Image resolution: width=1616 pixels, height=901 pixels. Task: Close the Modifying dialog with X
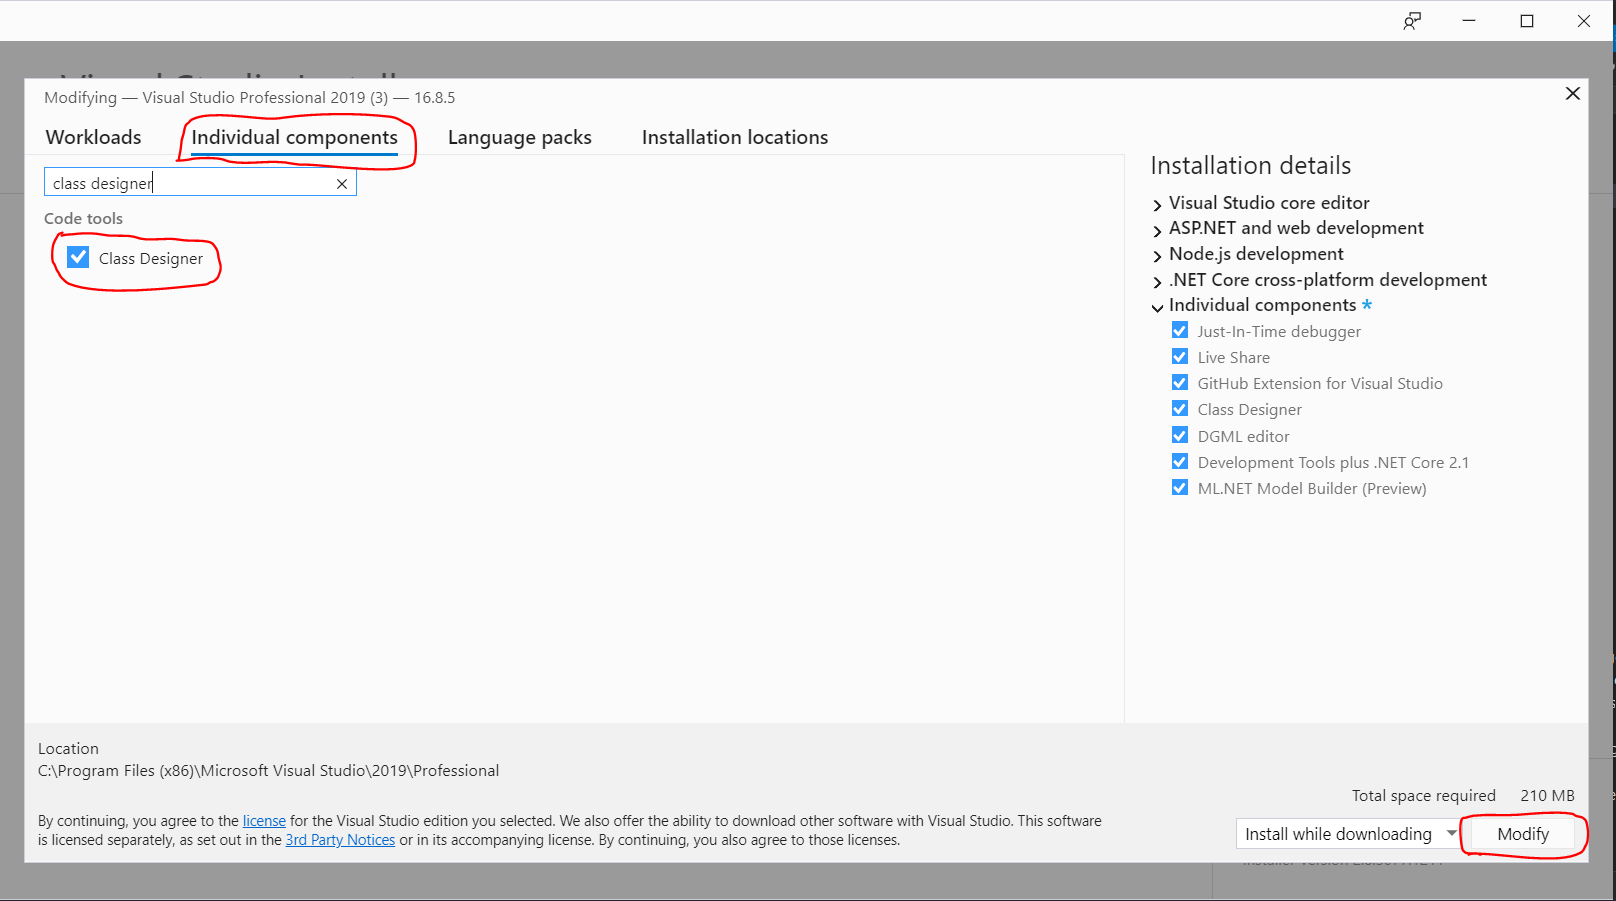click(x=1572, y=93)
